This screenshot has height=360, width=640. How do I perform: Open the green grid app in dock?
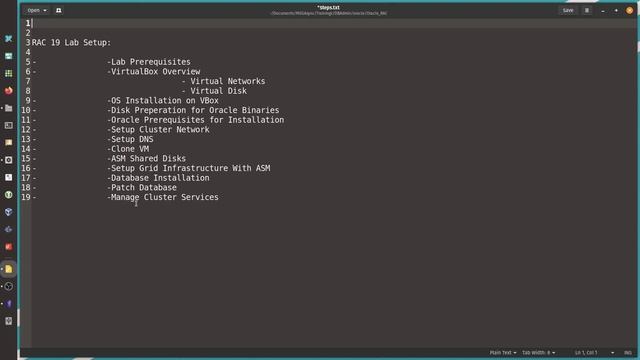click(x=9, y=73)
